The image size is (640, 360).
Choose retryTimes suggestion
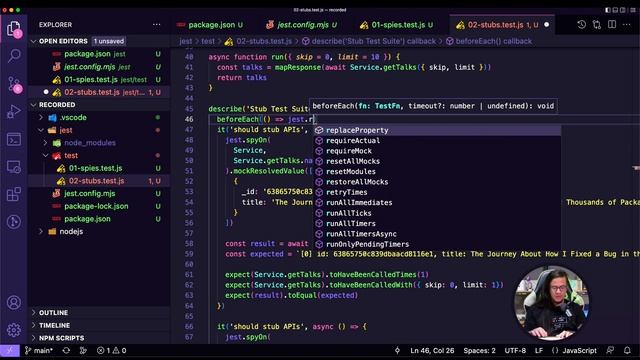click(x=437, y=192)
